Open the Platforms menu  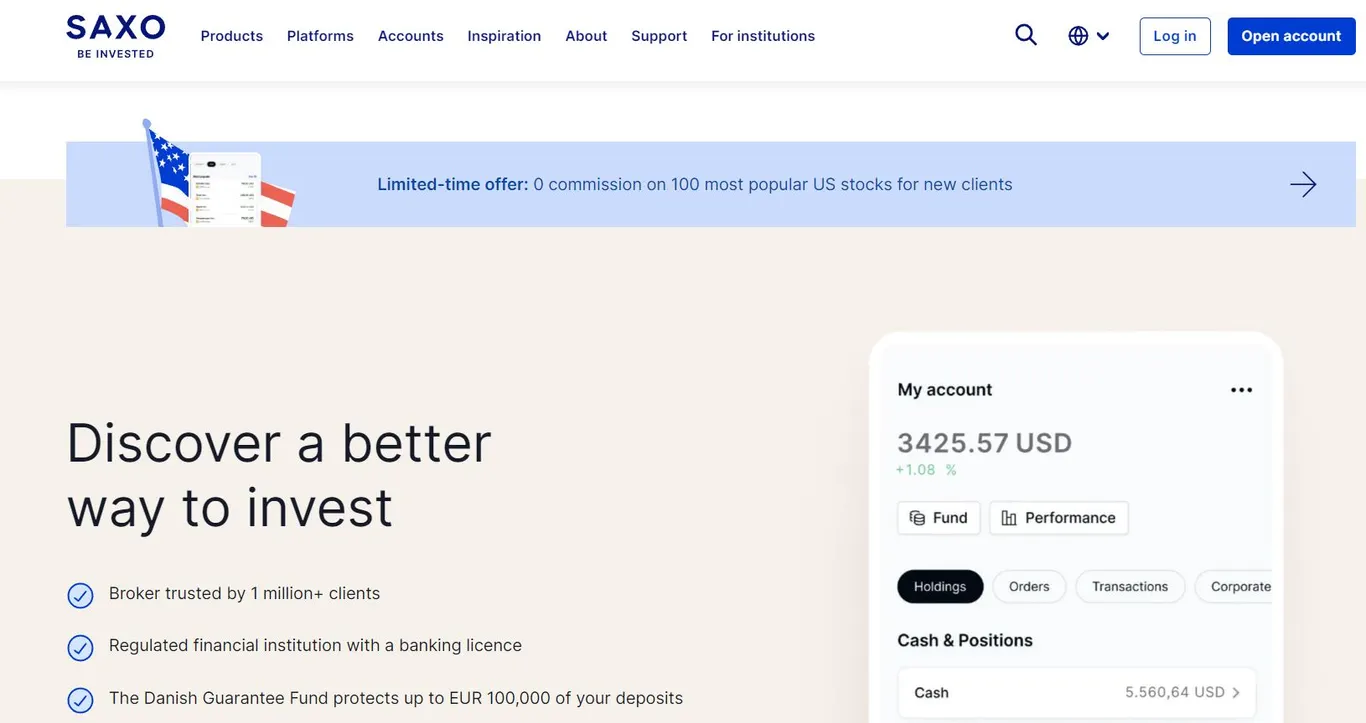point(320,36)
